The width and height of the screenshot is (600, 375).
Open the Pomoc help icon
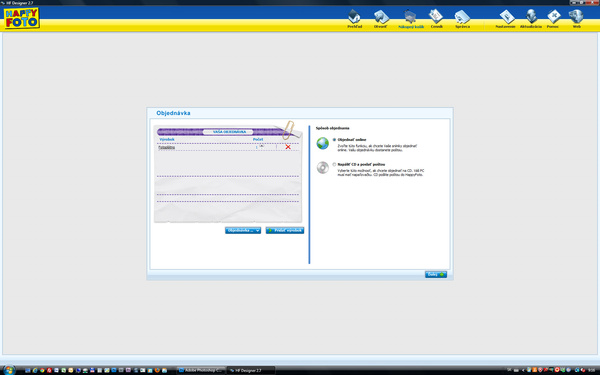[553, 19]
